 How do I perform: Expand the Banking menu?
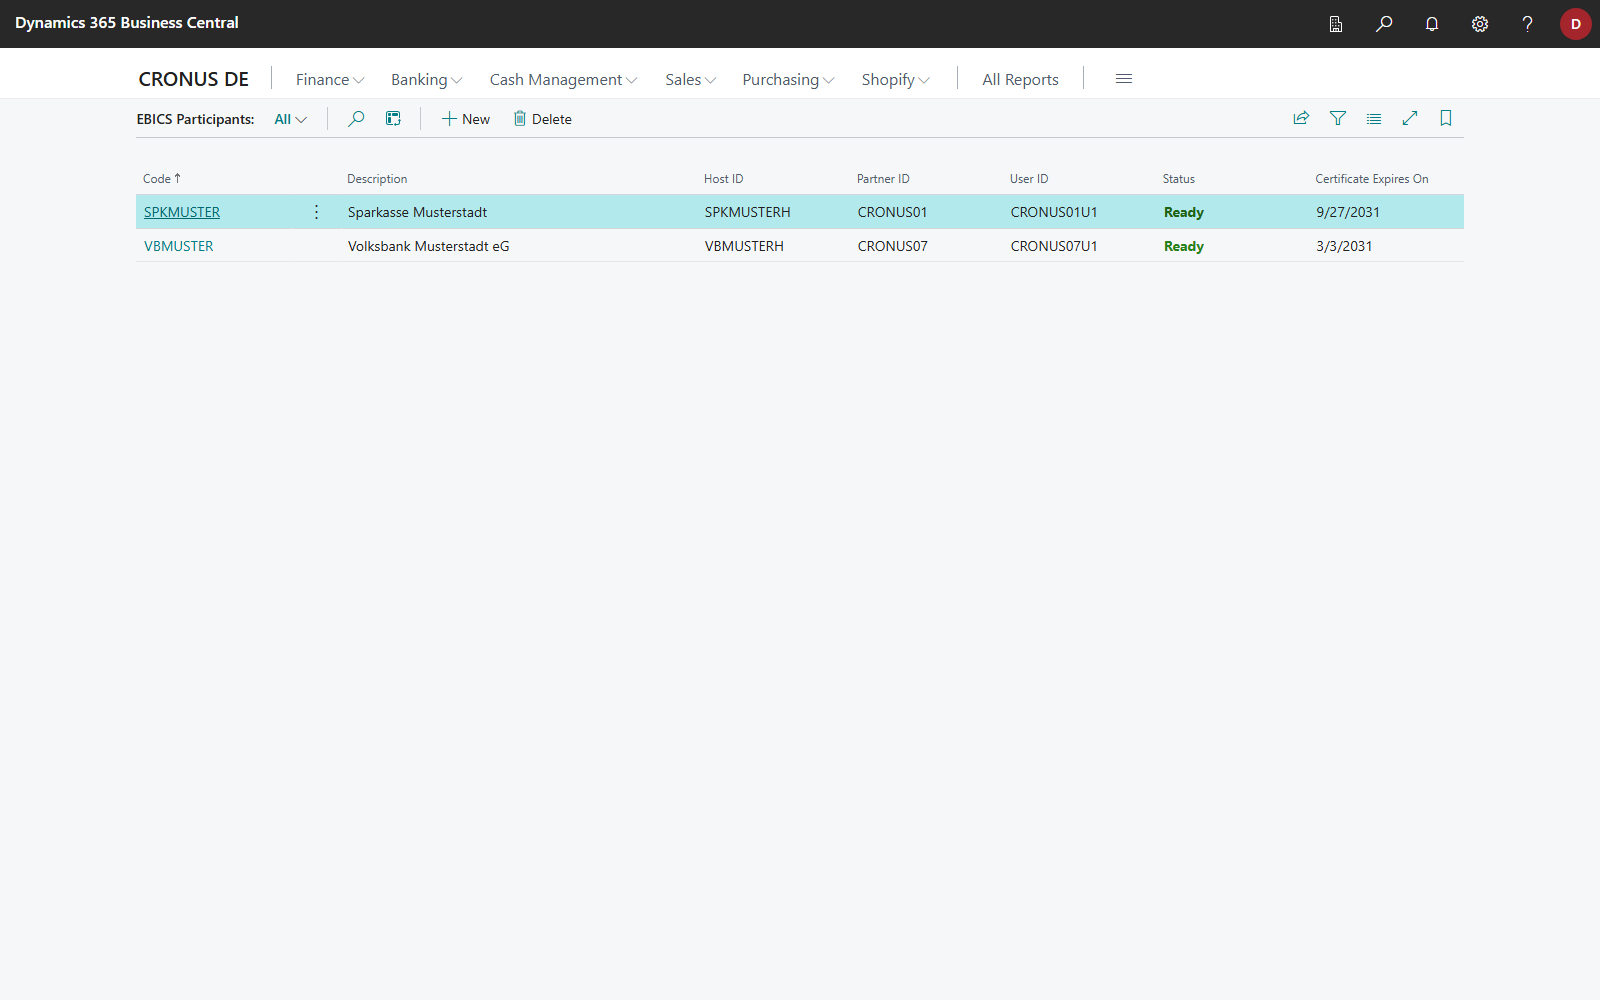point(426,80)
